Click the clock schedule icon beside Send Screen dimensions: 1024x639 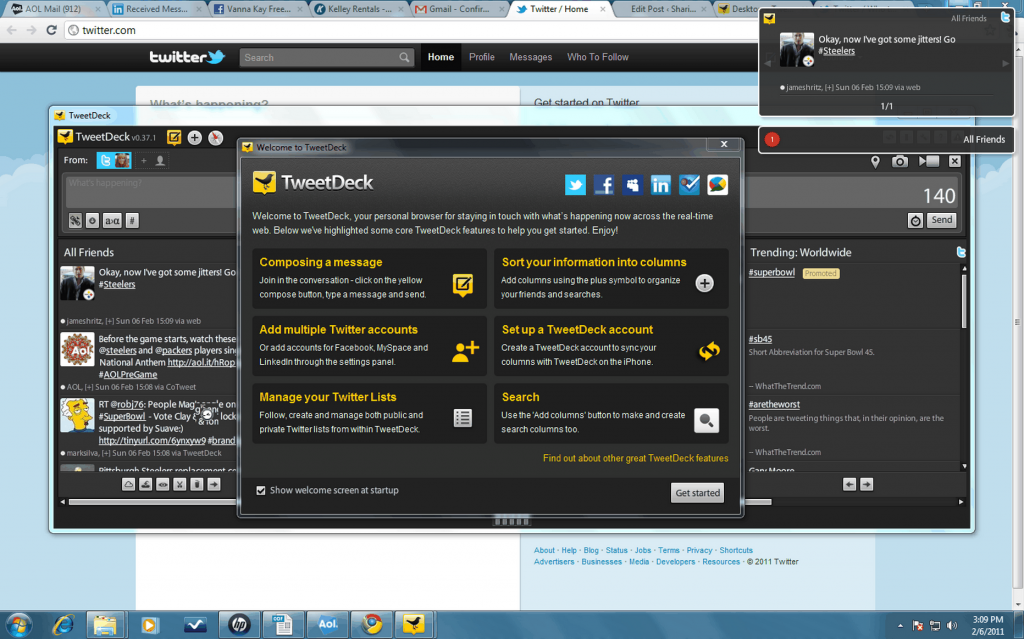point(916,221)
